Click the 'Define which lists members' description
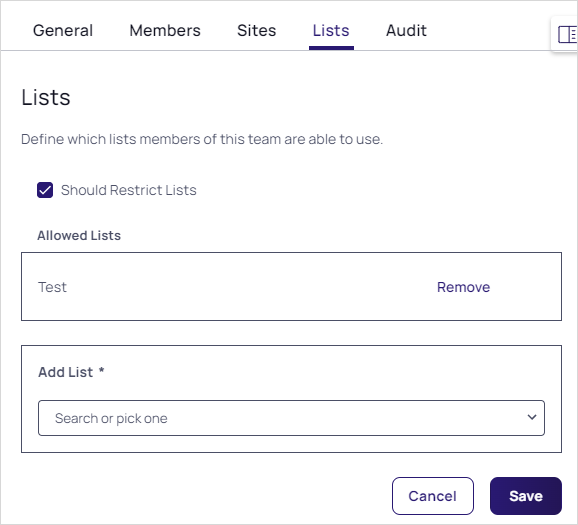578x525 pixels. click(202, 139)
